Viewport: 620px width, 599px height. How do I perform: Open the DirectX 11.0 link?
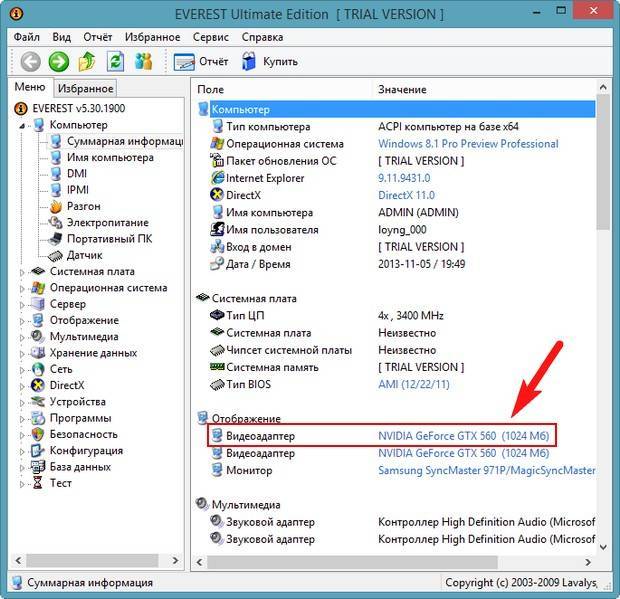click(x=406, y=195)
